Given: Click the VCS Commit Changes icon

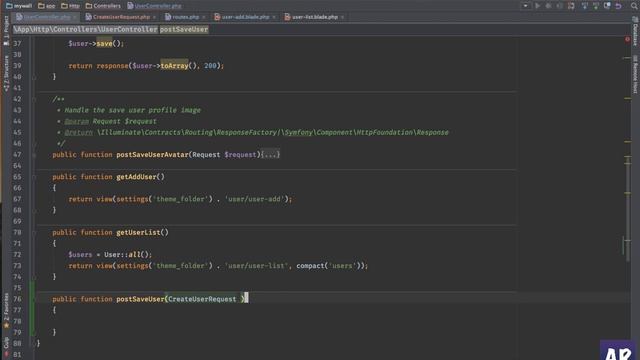Looking at the screenshot, I should coord(596,6).
